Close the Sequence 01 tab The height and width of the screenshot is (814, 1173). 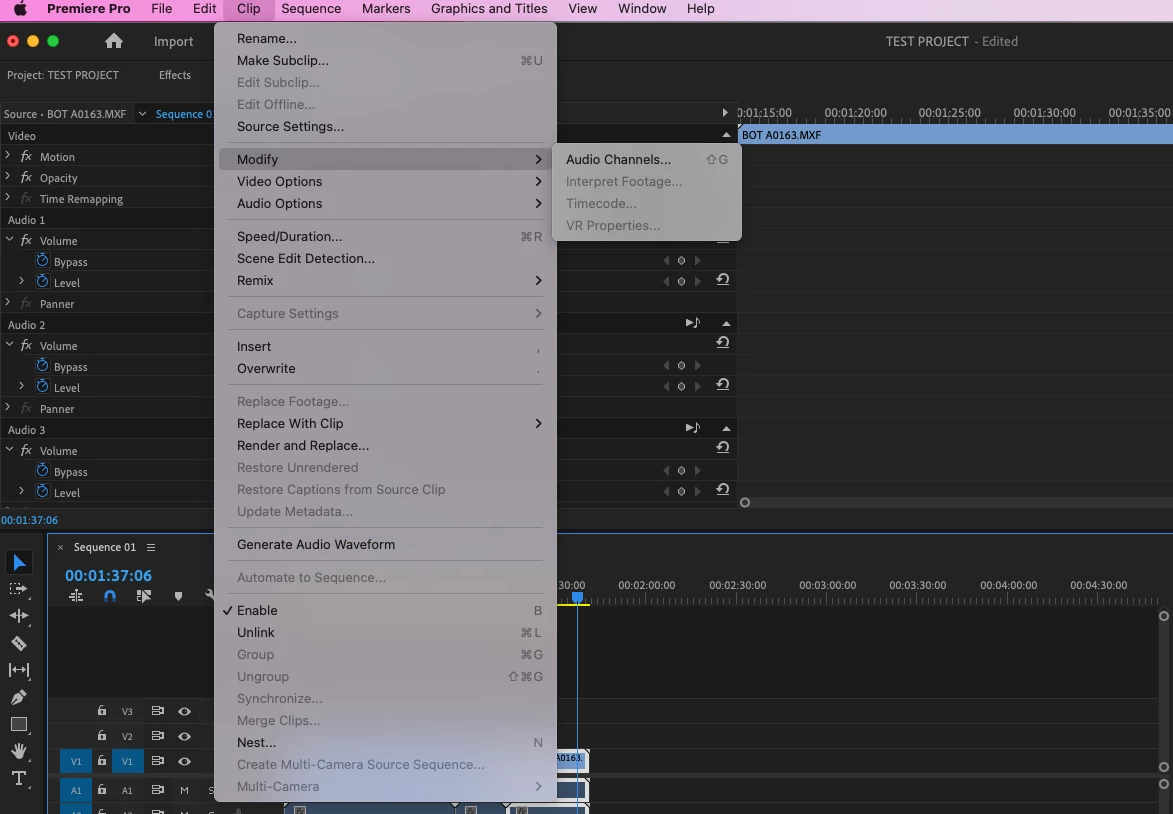pyautogui.click(x=61, y=548)
